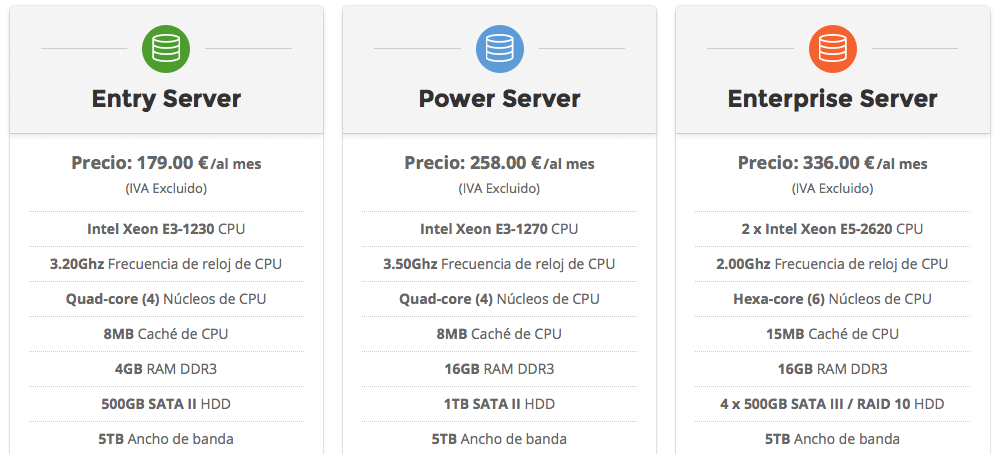This screenshot has width=1005, height=454.
Task: Select the Enterprise Server heading
Action: click(x=832, y=99)
